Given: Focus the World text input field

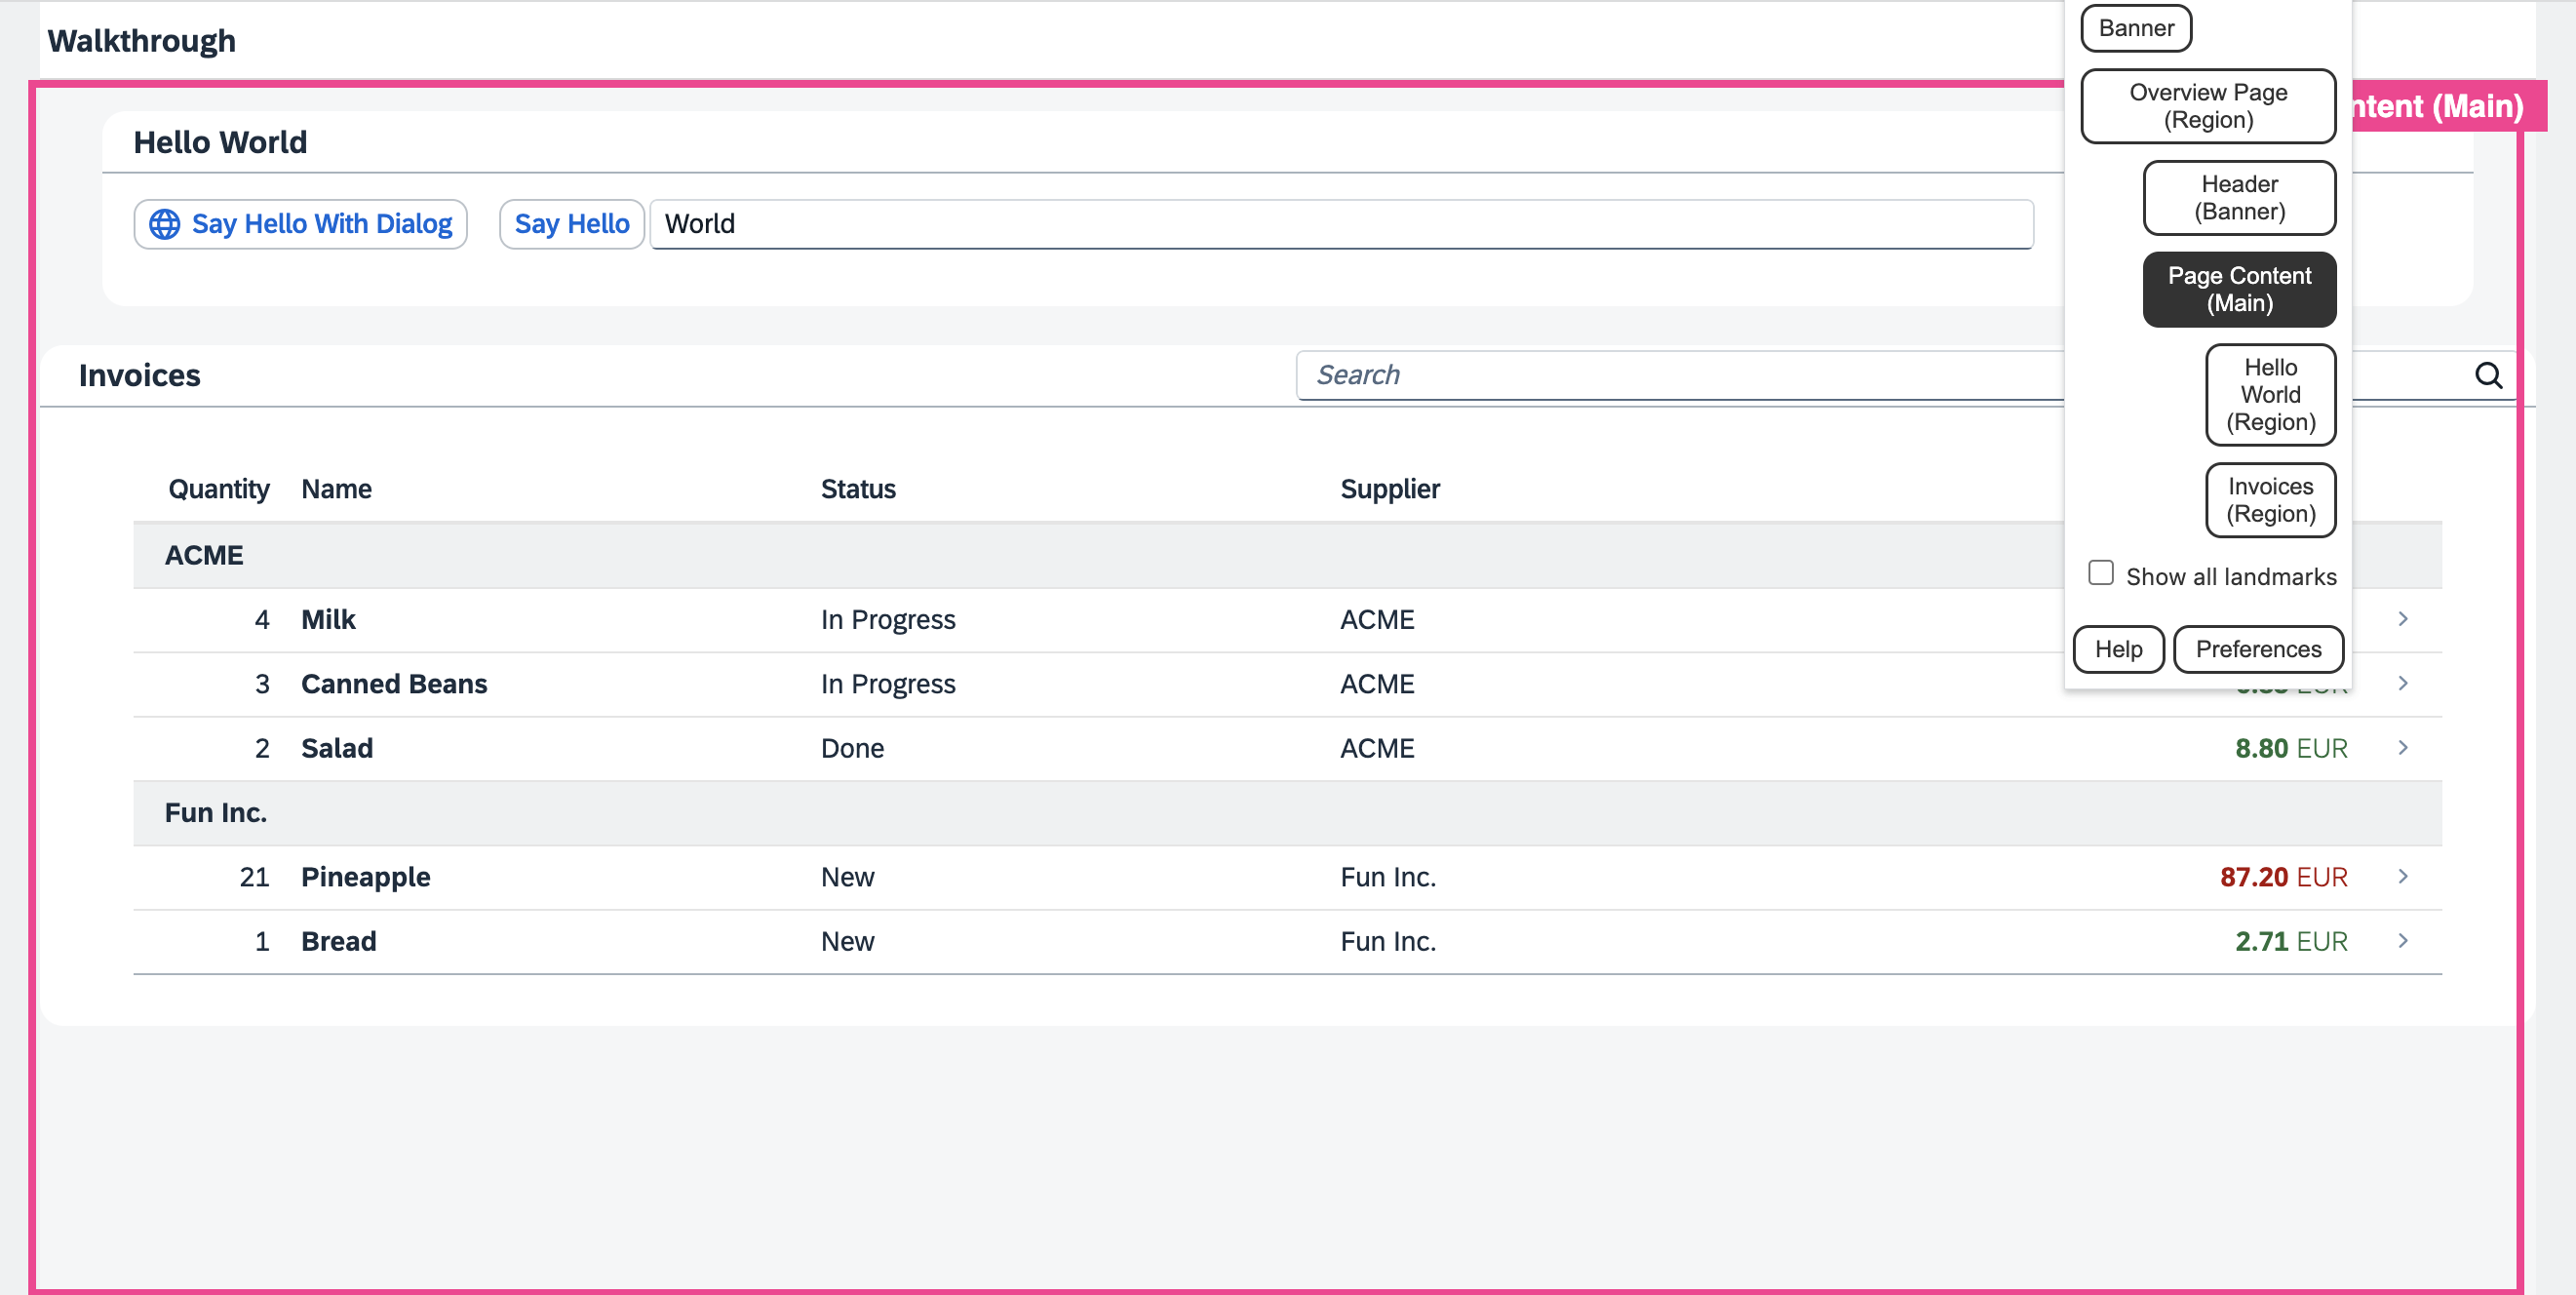Looking at the screenshot, I should [x=1340, y=224].
